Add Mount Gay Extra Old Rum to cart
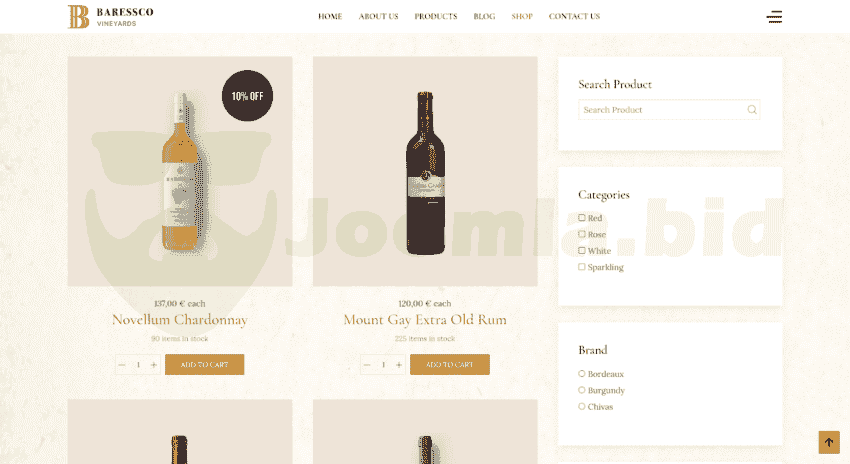Screen dimensions: 850x464 pyautogui.click(x=450, y=365)
